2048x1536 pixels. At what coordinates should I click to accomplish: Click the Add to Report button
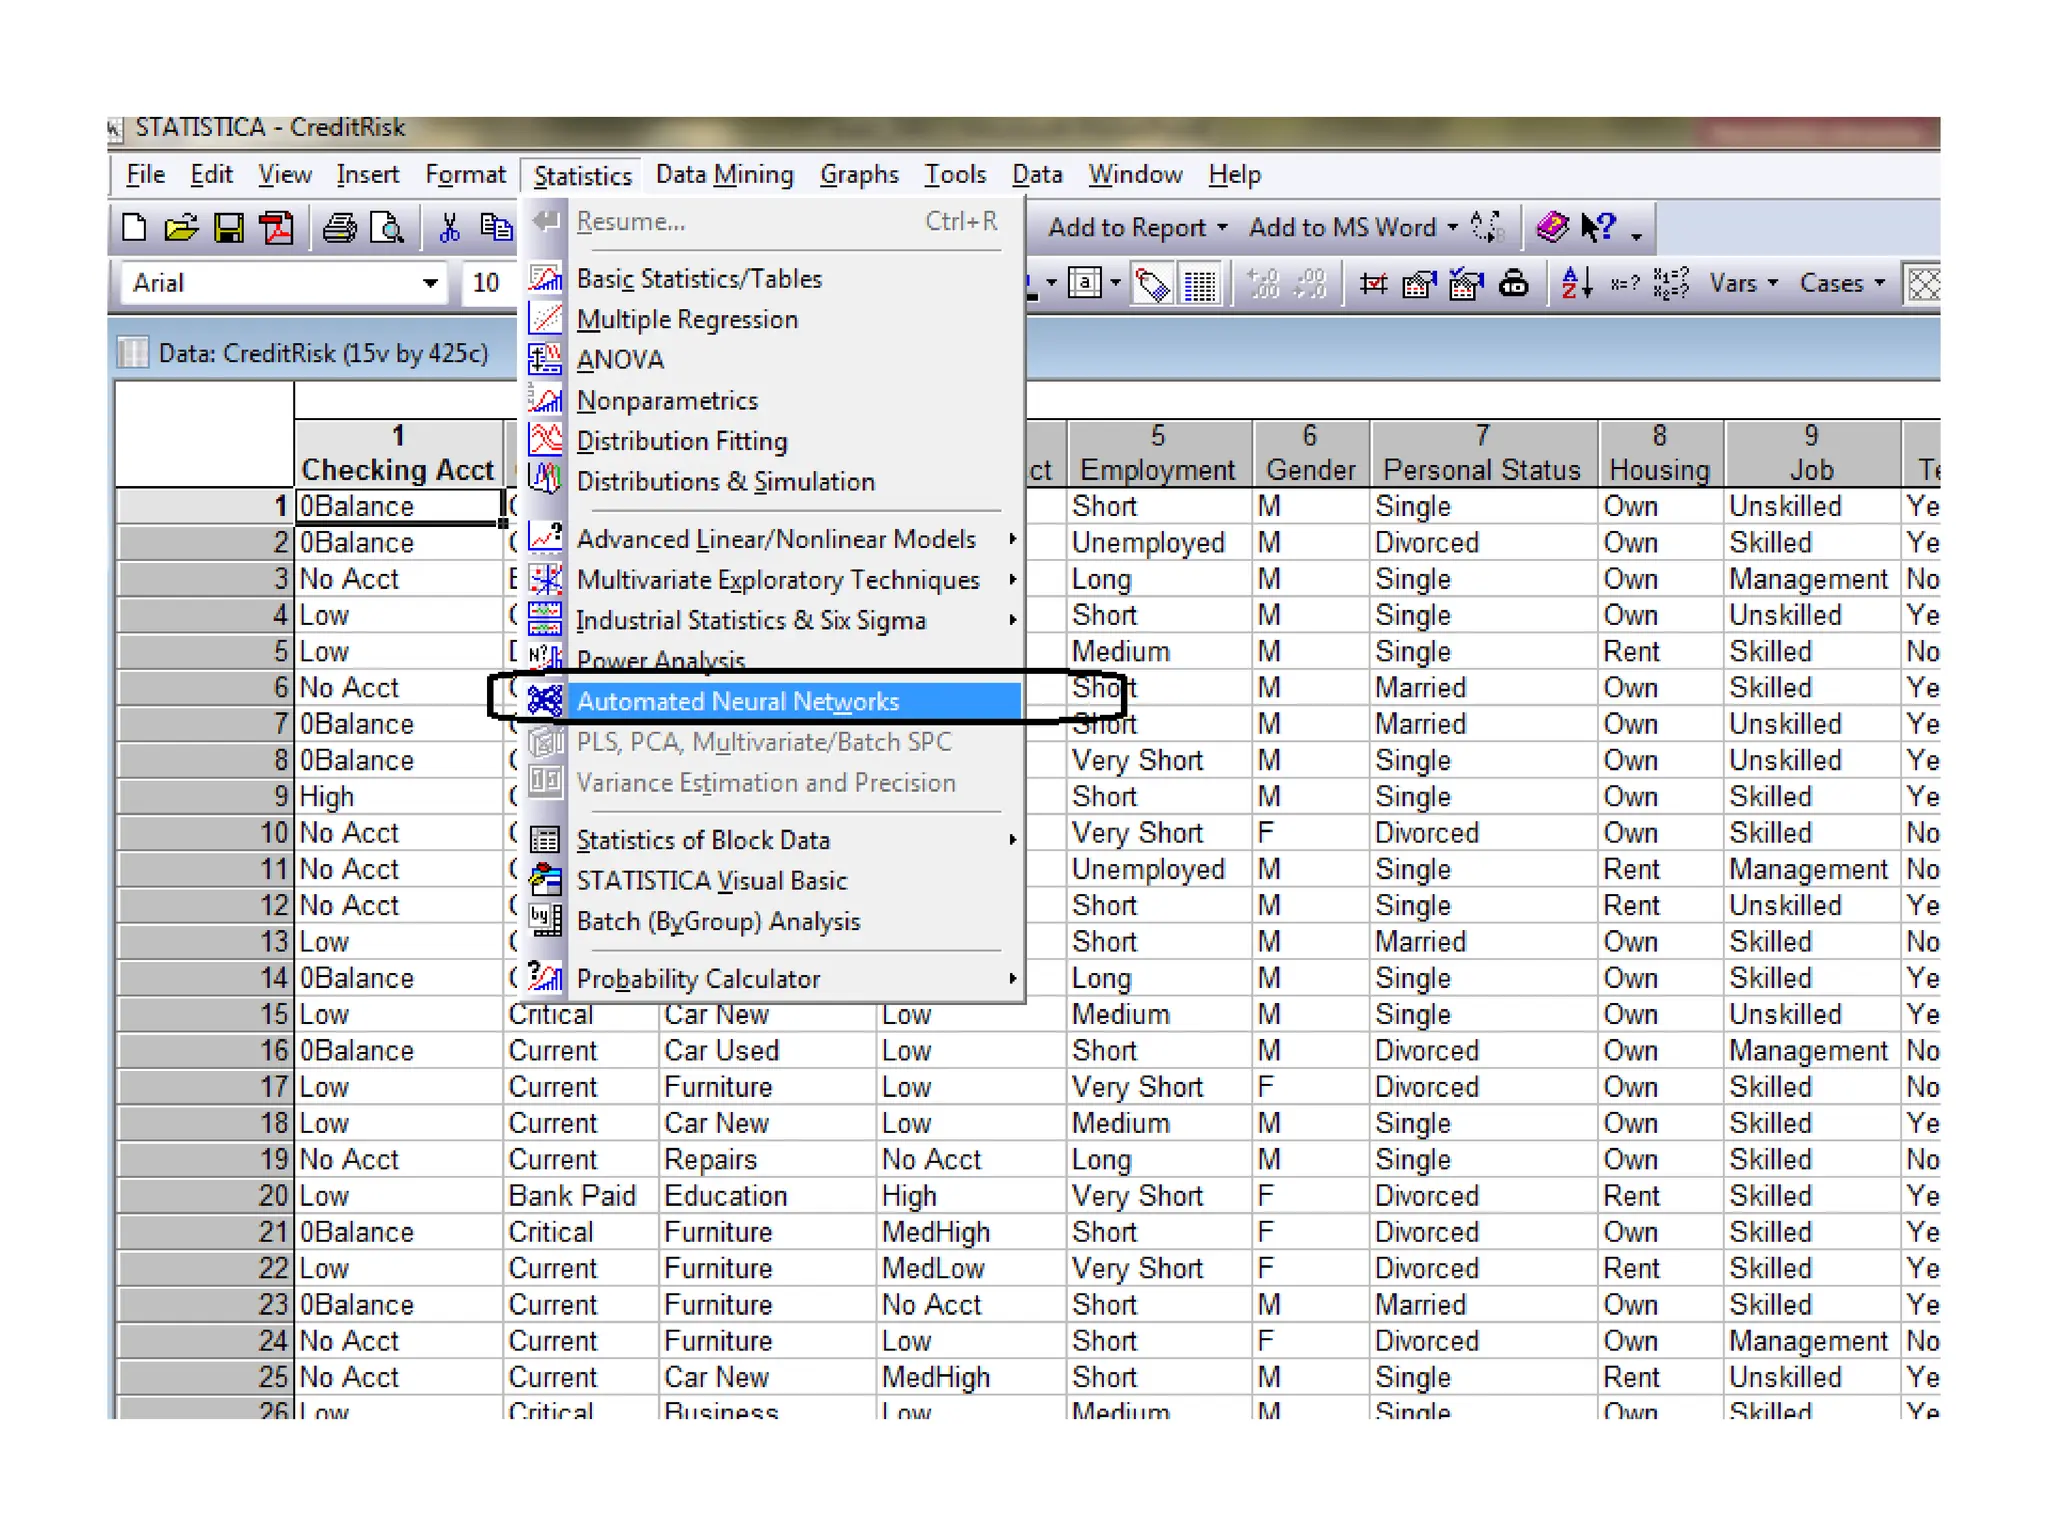coord(1127,228)
